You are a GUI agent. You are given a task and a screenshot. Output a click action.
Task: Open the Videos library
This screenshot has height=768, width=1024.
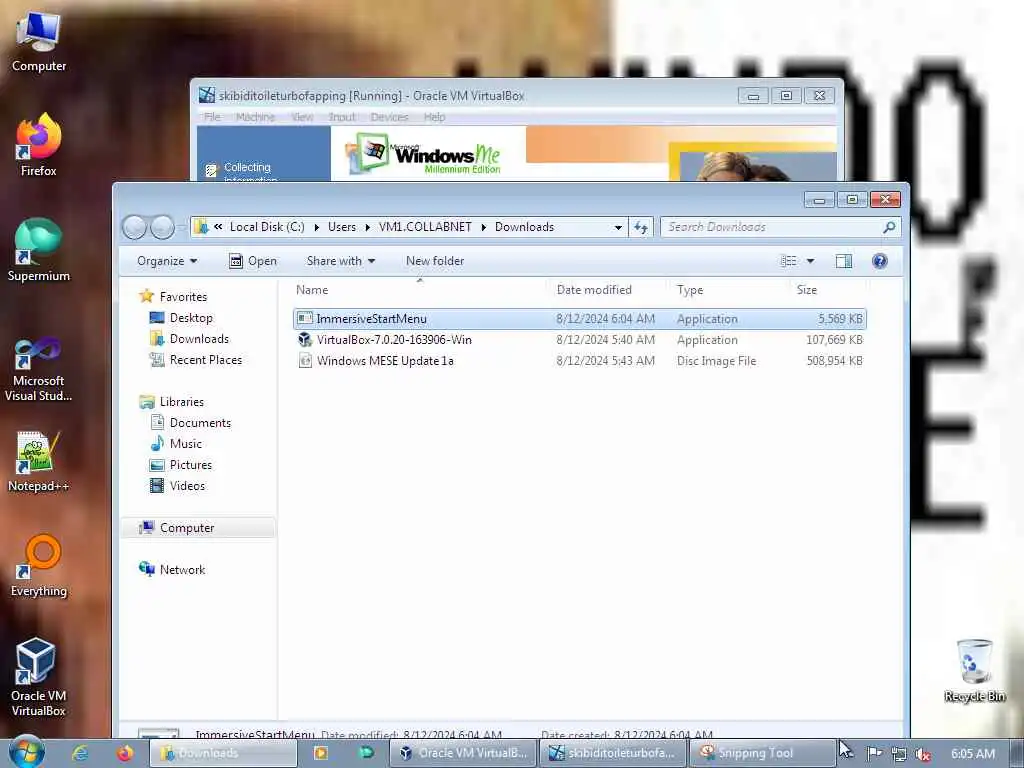tap(178, 486)
